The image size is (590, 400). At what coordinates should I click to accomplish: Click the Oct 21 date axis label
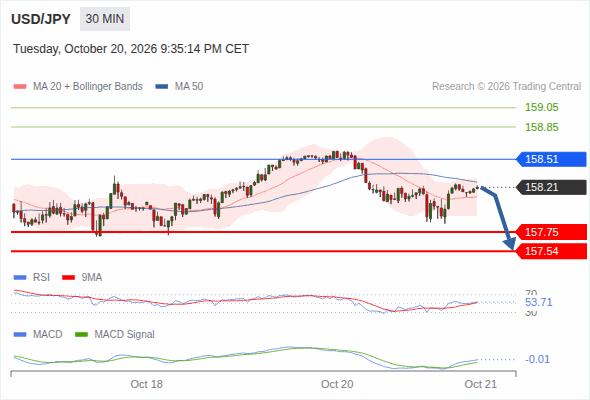point(481,384)
